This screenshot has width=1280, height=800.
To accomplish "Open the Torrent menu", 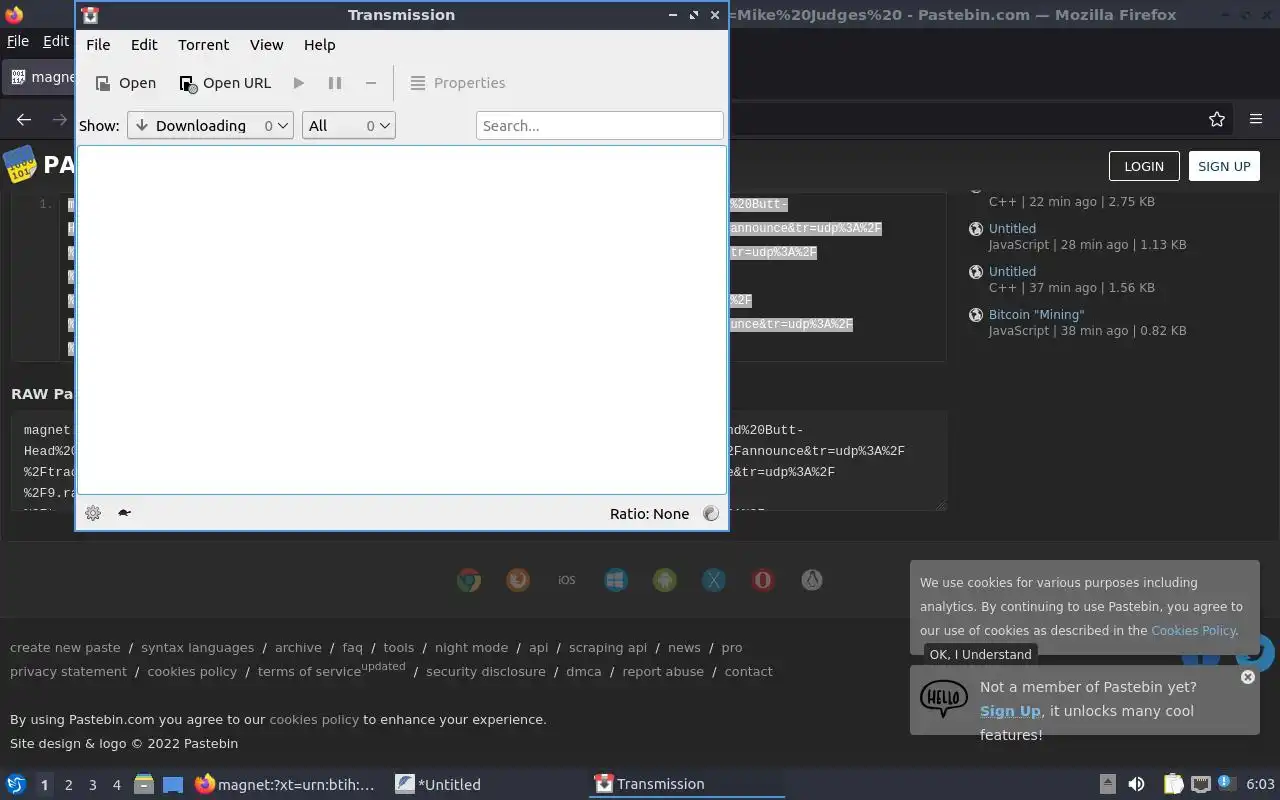I will (x=203, y=45).
